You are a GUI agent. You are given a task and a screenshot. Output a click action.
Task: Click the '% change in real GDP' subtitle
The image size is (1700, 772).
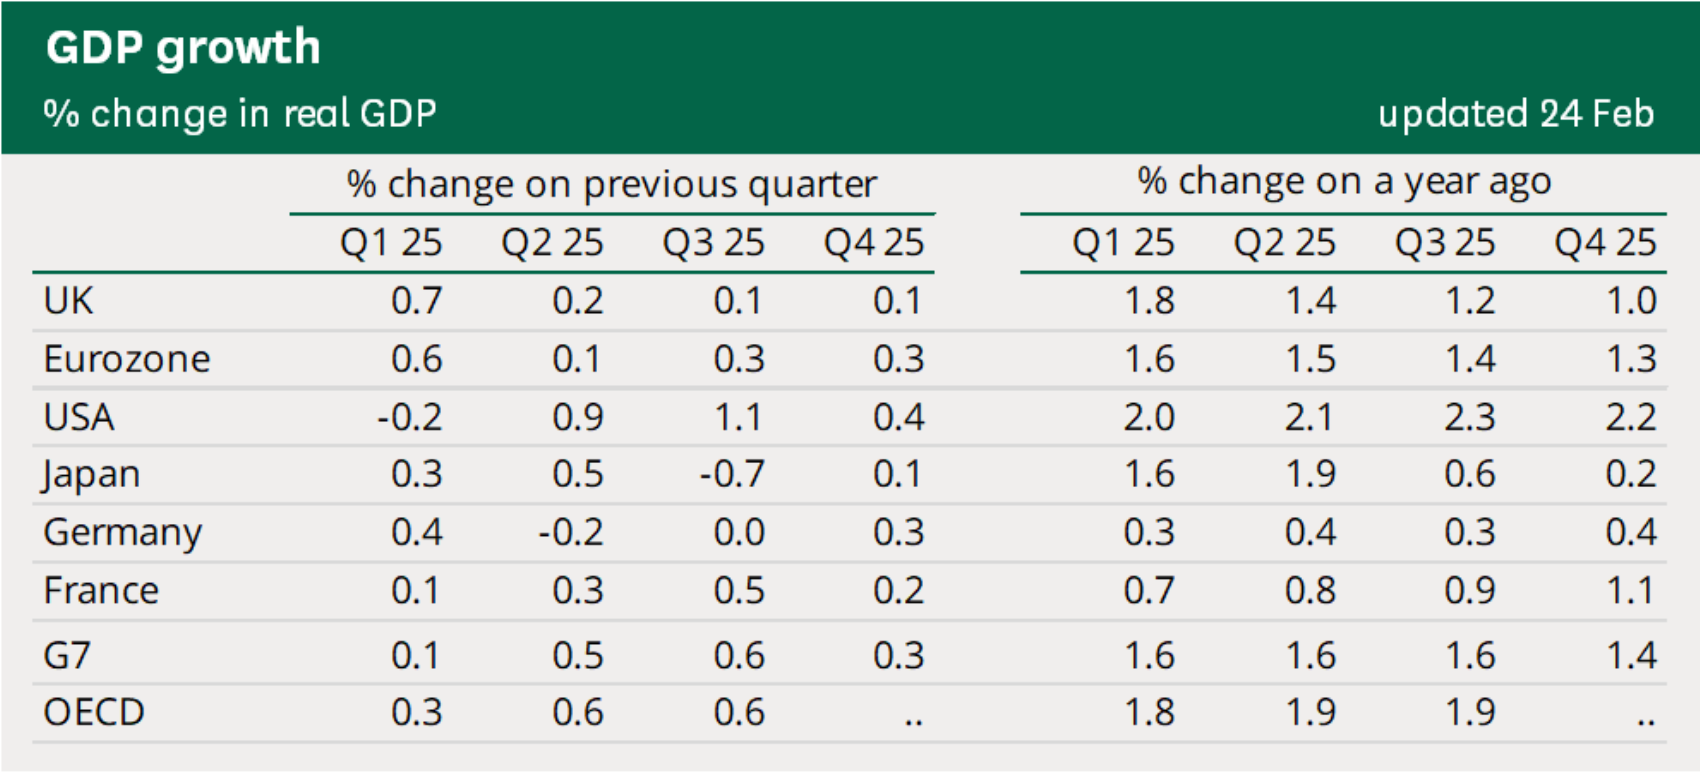point(240,114)
